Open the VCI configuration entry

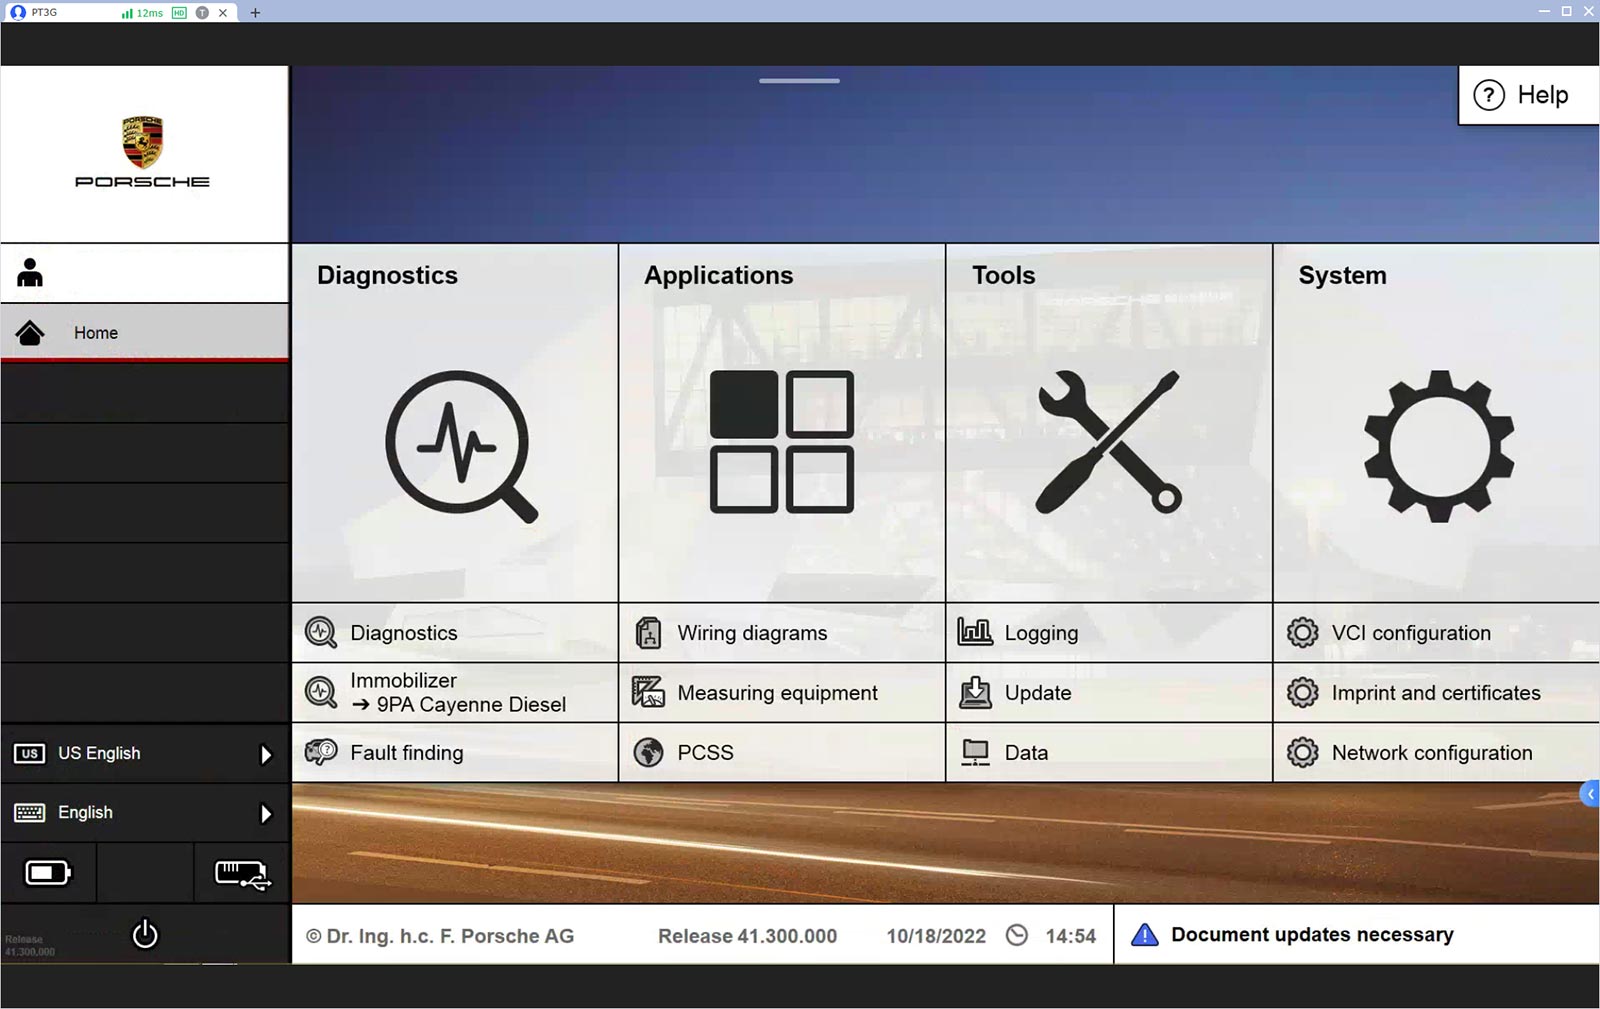click(x=1437, y=632)
